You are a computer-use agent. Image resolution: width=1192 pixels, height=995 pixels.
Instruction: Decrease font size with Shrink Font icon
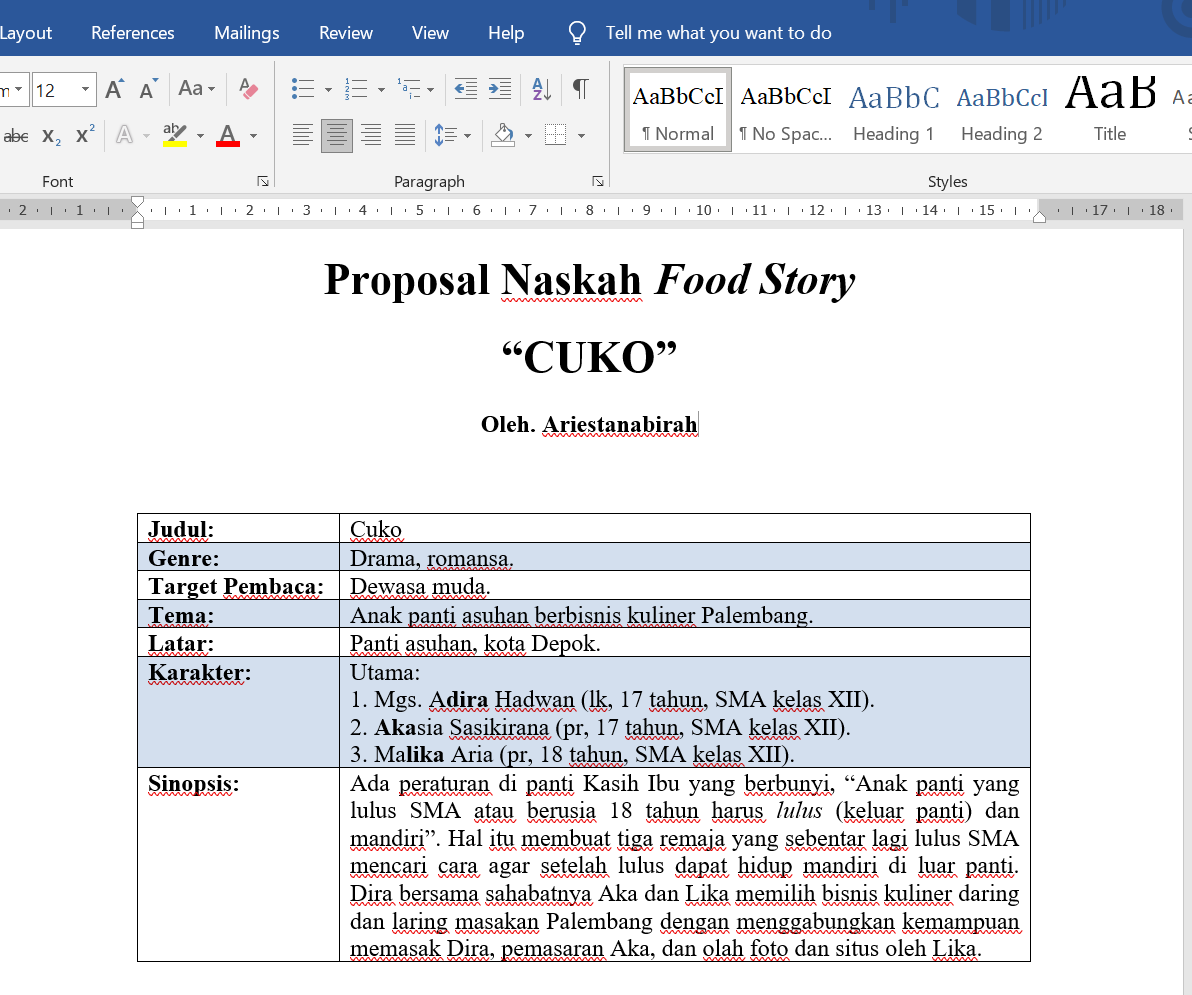pos(148,90)
